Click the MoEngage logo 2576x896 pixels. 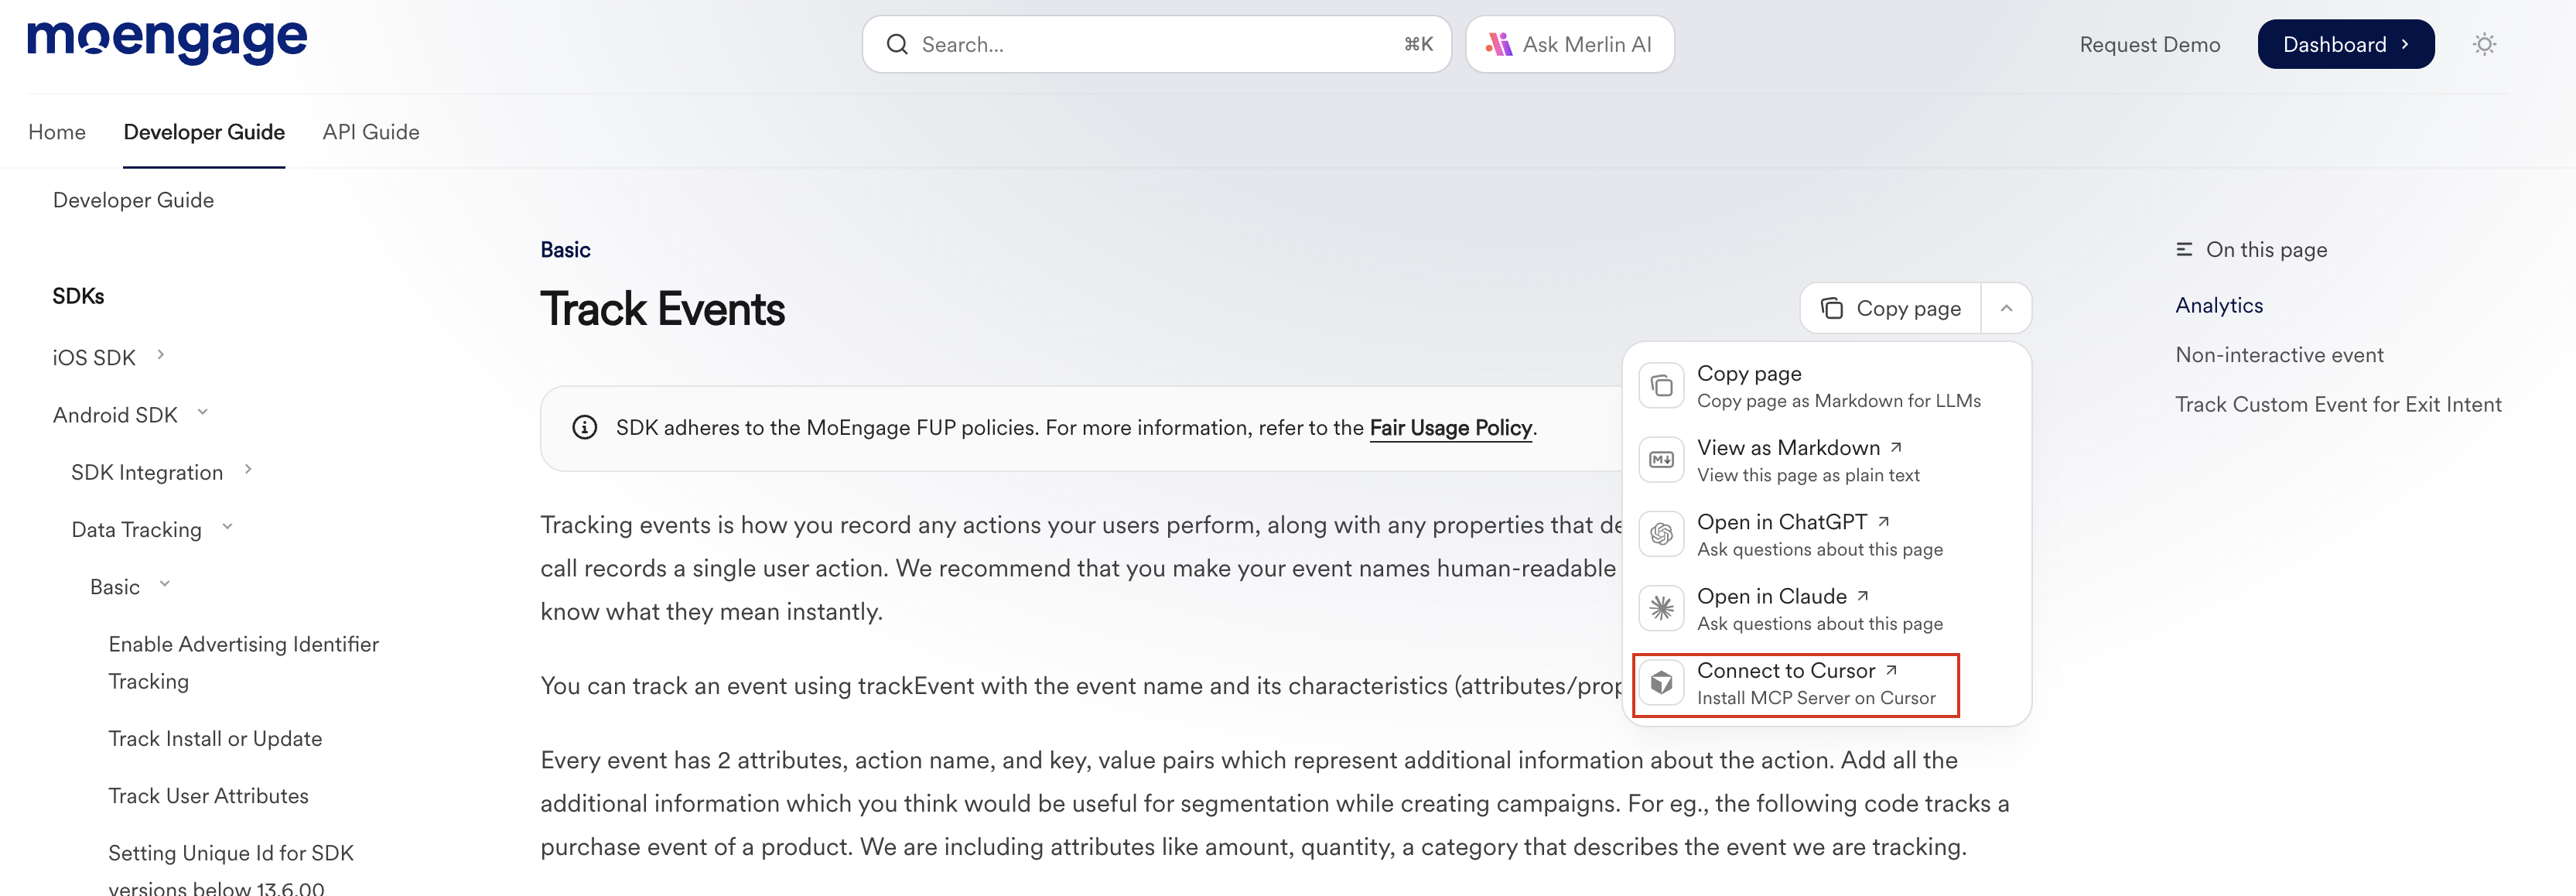[x=167, y=41]
